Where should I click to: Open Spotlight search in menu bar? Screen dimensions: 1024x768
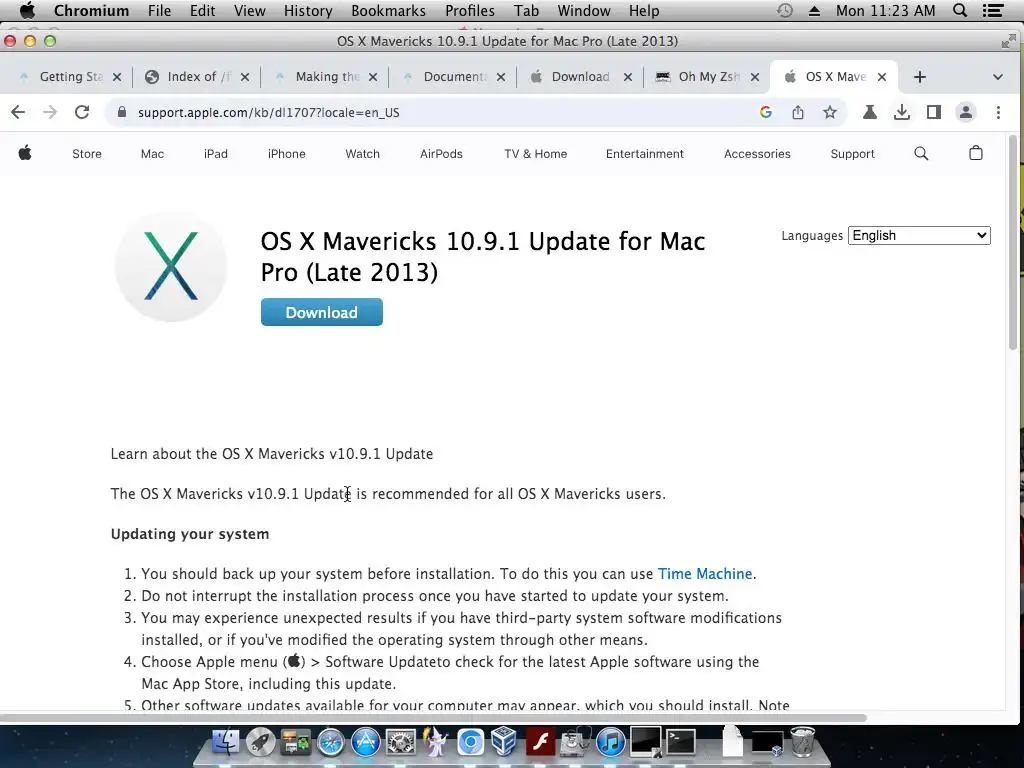point(960,10)
